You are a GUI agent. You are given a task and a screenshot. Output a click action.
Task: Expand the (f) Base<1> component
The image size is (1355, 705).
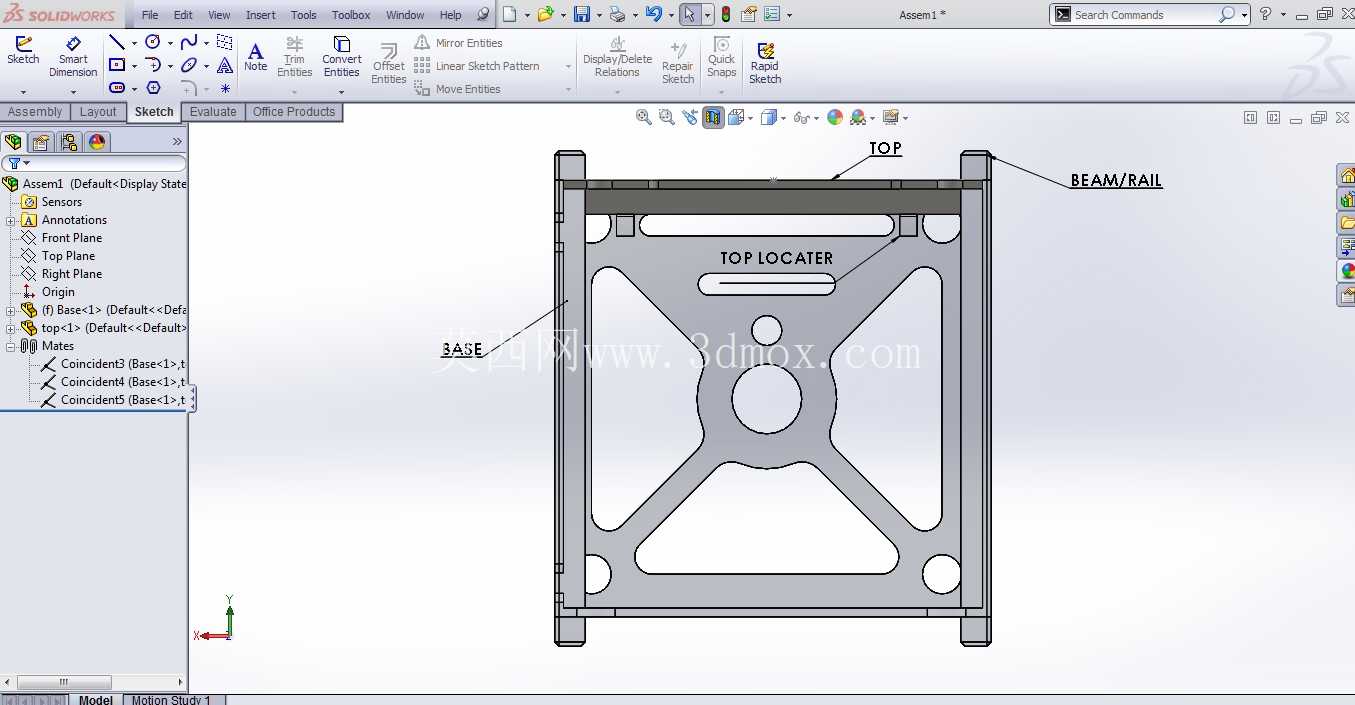point(10,310)
